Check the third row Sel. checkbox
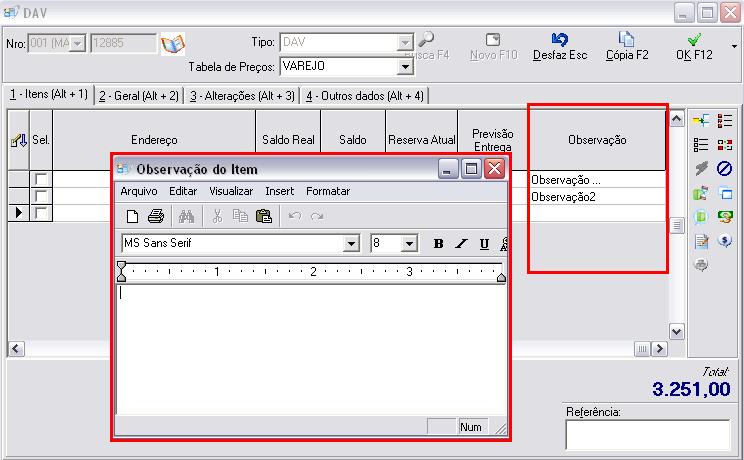Viewport: 744px width, 460px height. click(x=41, y=213)
